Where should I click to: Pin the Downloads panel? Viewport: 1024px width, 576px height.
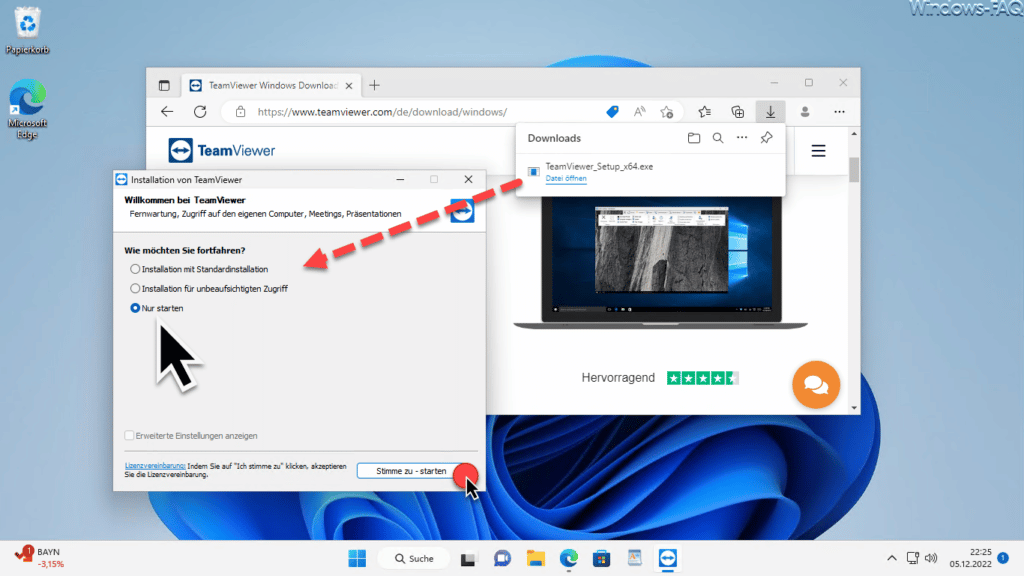point(766,138)
